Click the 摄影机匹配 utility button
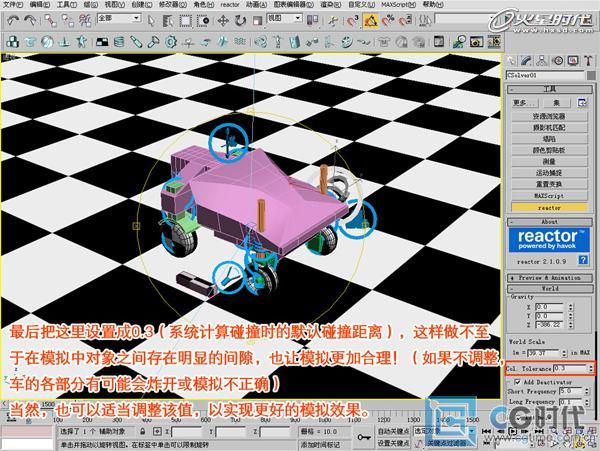 549,127
